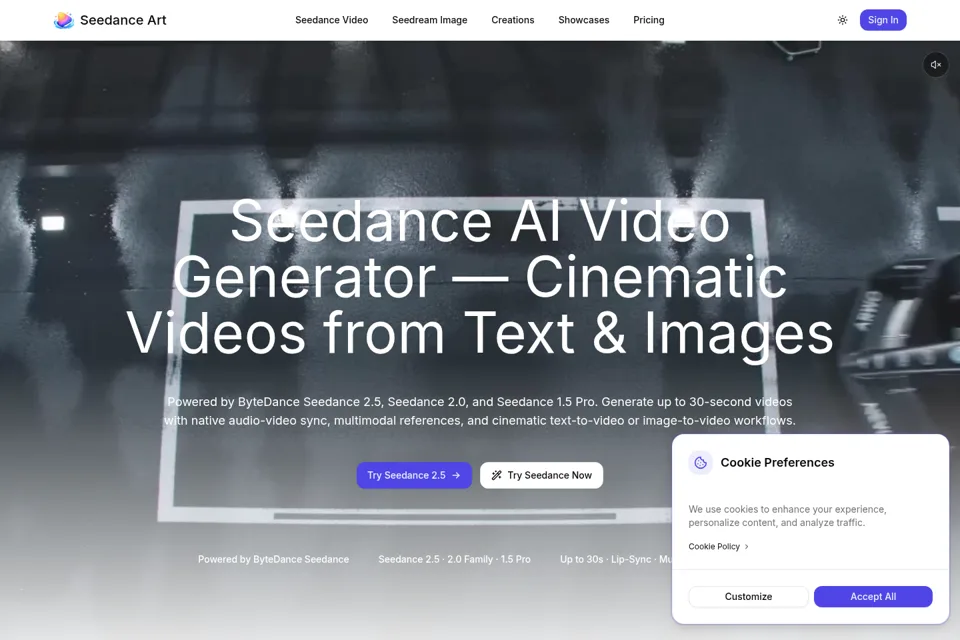Toggle the light/dark theme sun icon
The width and height of the screenshot is (960, 640).
842,20
